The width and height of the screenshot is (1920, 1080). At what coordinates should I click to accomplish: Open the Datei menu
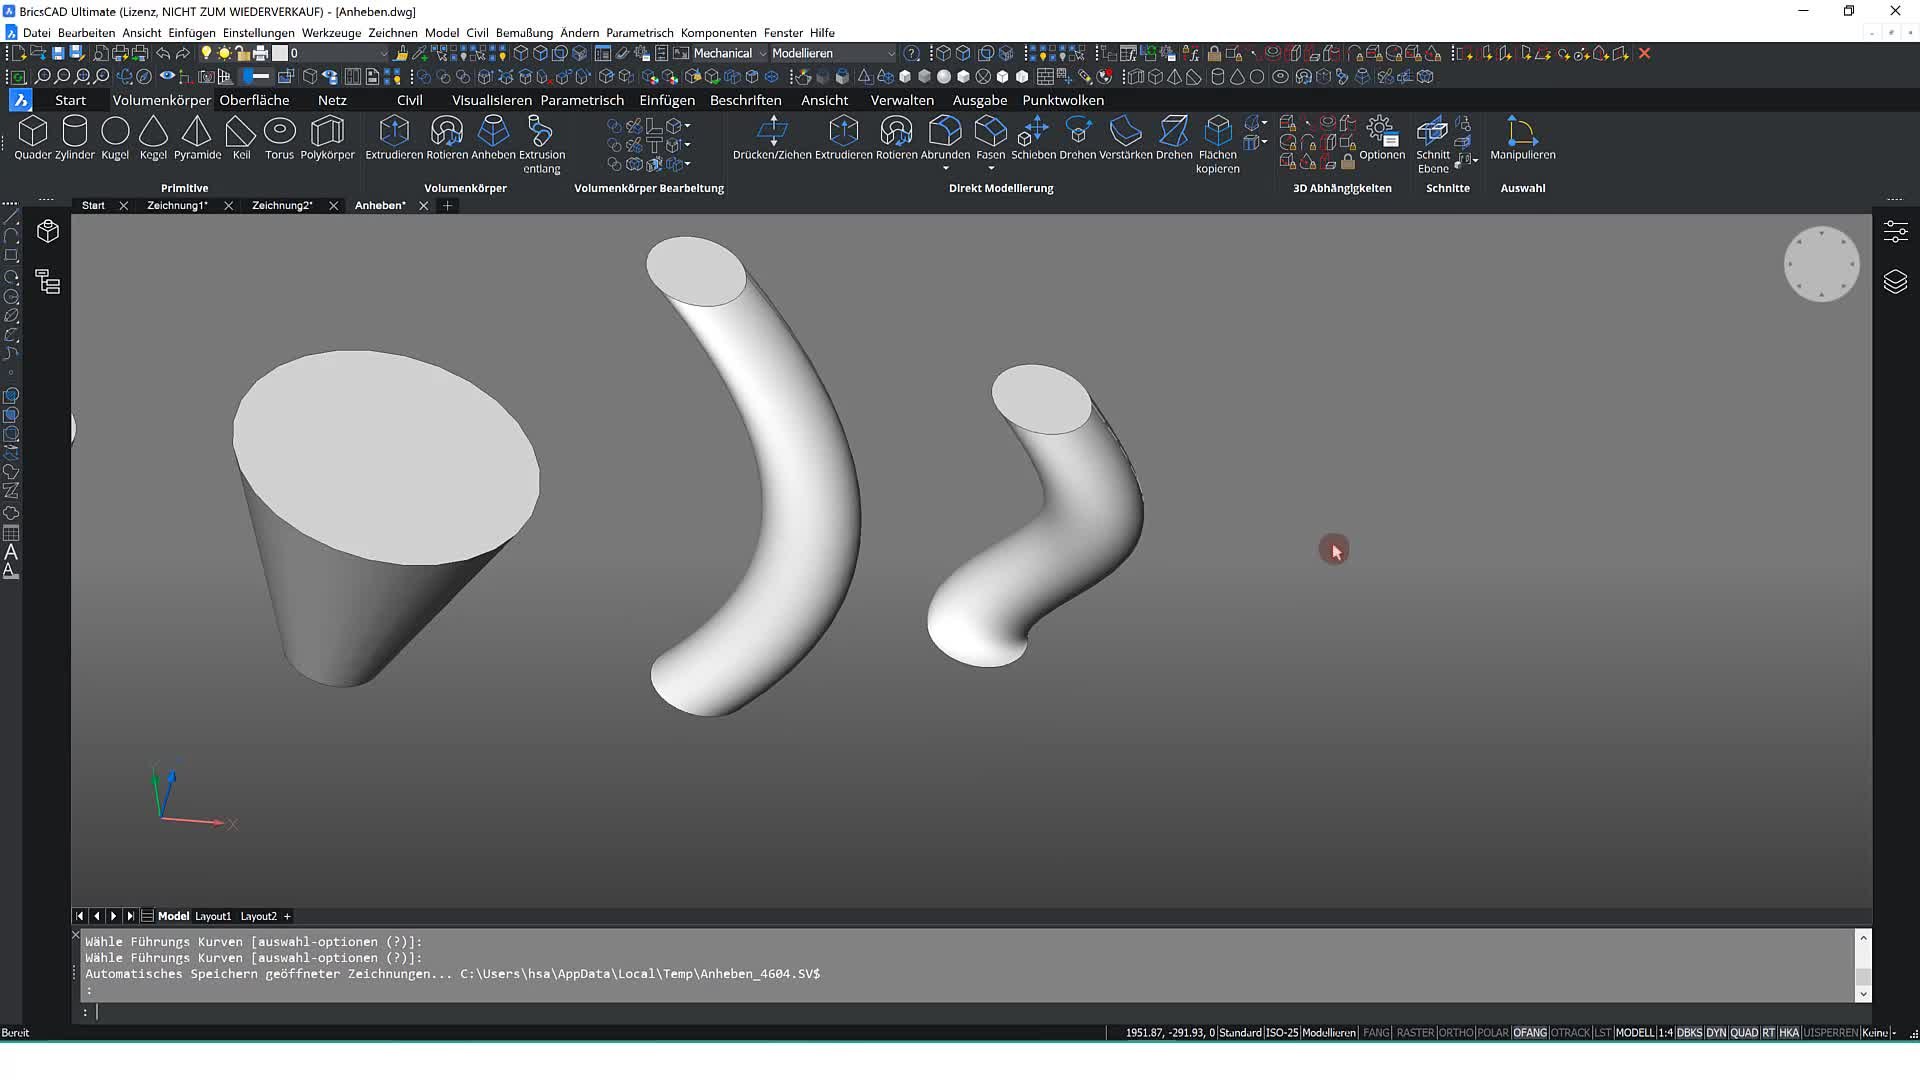click(x=36, y=33)
